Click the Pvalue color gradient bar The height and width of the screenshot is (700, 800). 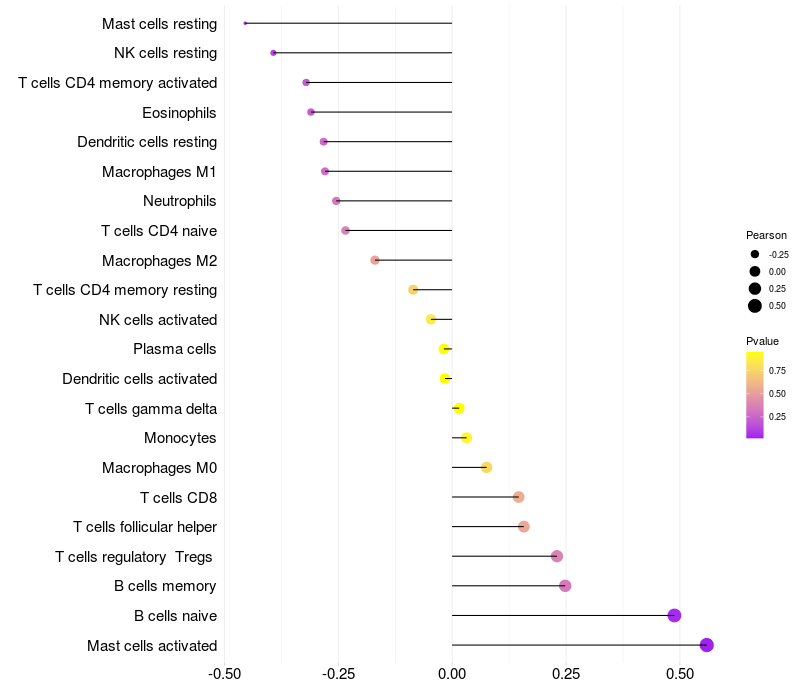click(x=755, y=394)
